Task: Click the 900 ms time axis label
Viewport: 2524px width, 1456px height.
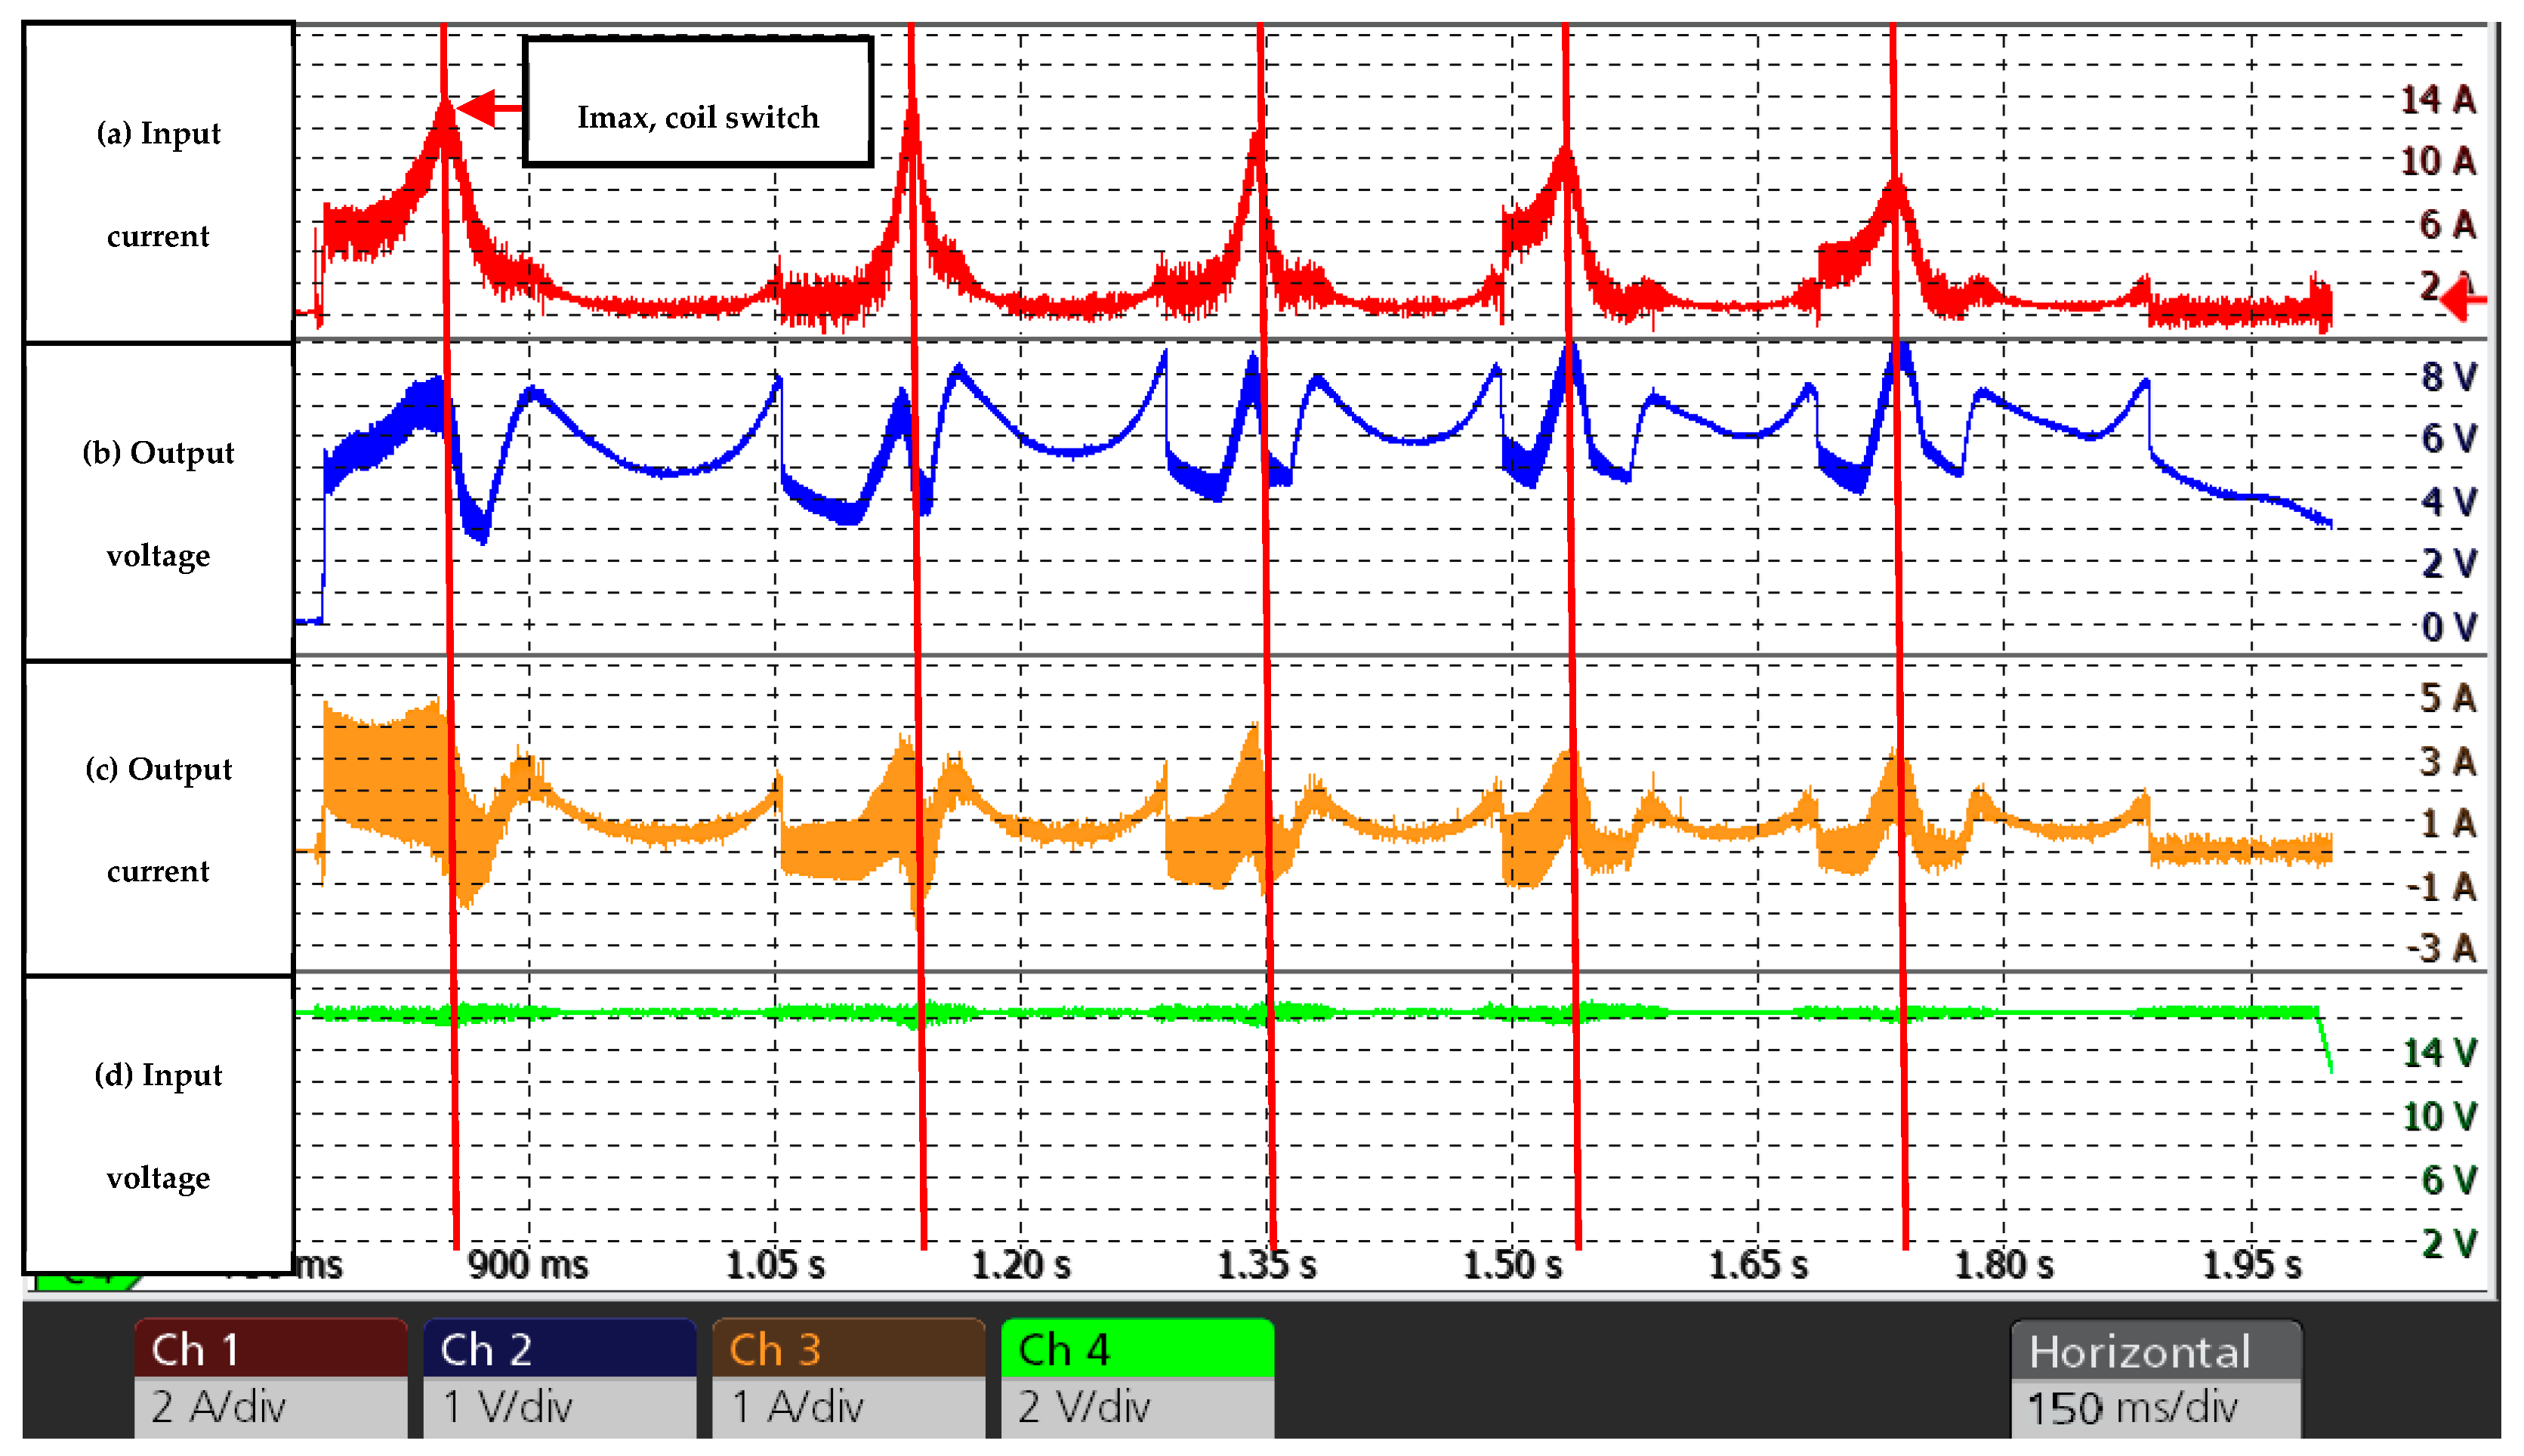Action: tap(529, 1265)
